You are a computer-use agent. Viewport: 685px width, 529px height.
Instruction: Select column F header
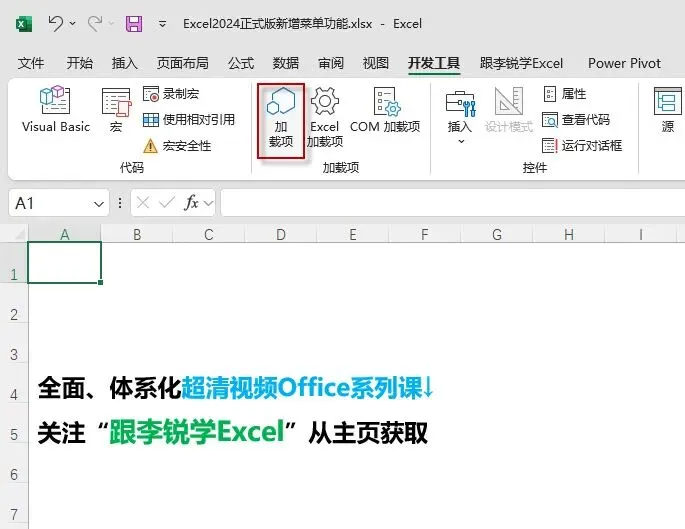point(425,235)
